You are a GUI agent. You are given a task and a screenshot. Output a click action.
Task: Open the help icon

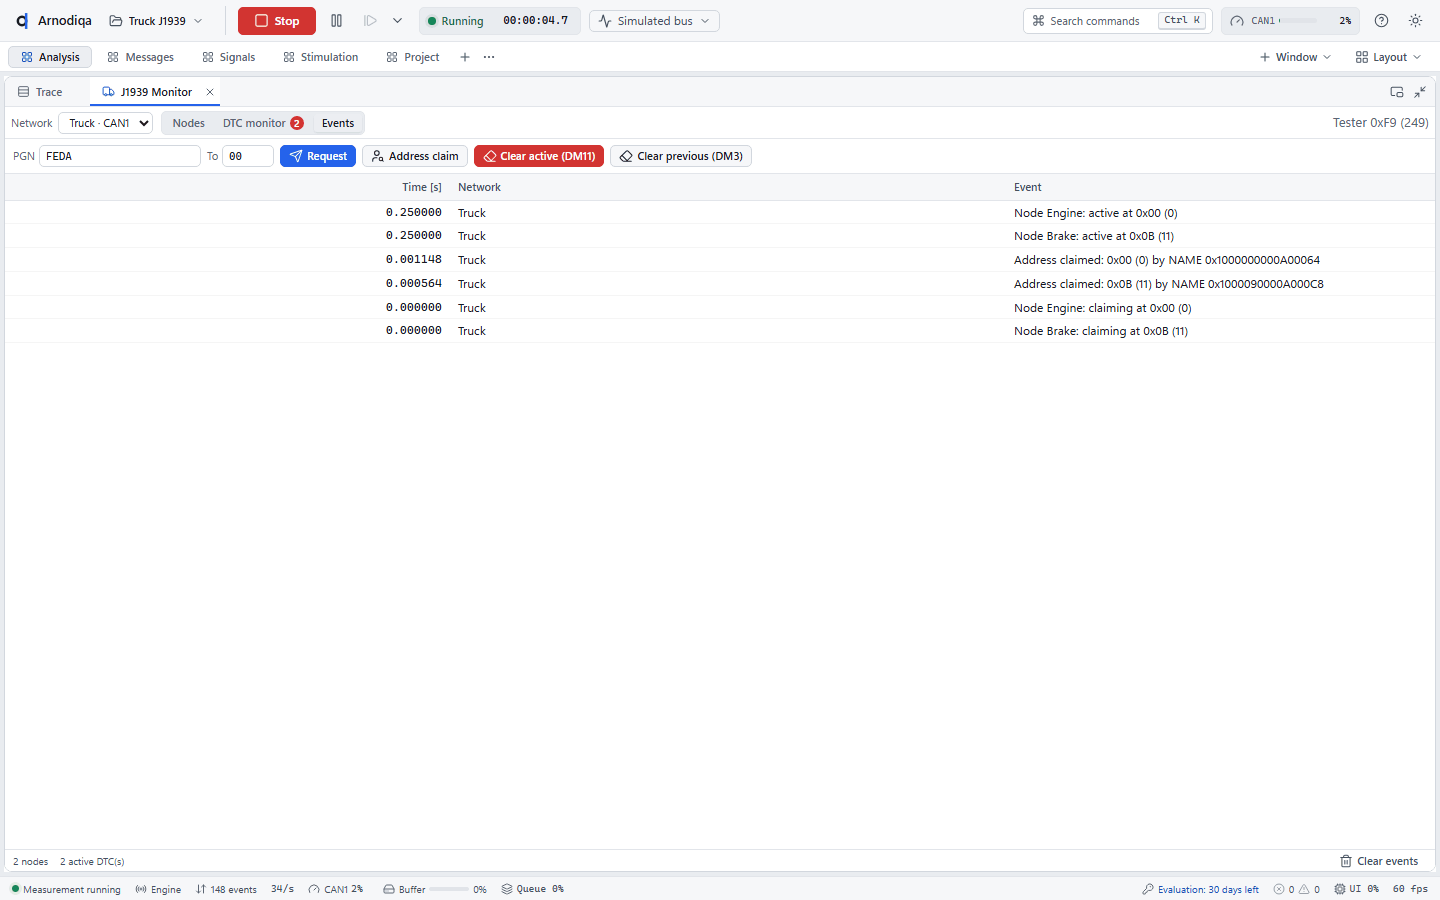[1381, 21]
